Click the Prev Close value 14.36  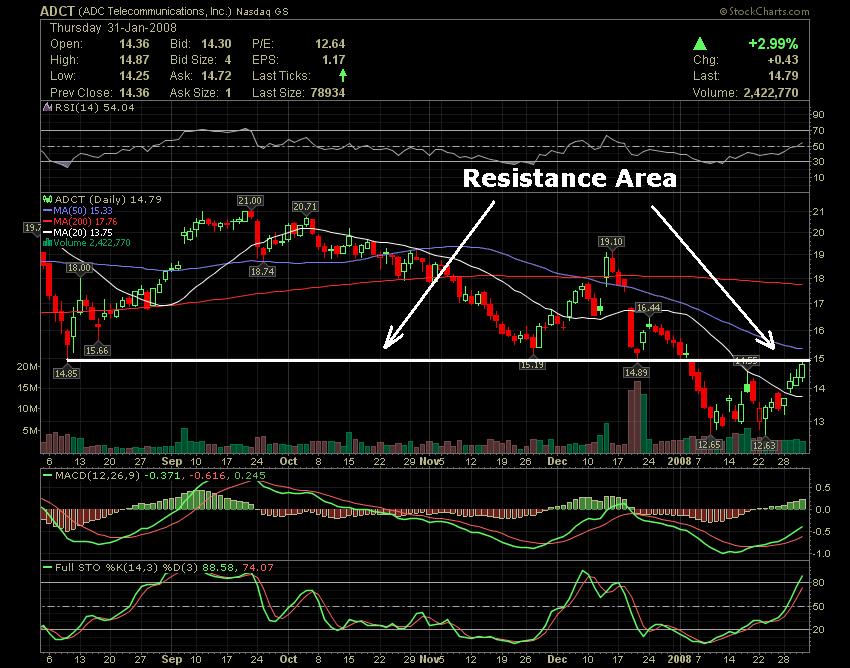tap(134, 92)
